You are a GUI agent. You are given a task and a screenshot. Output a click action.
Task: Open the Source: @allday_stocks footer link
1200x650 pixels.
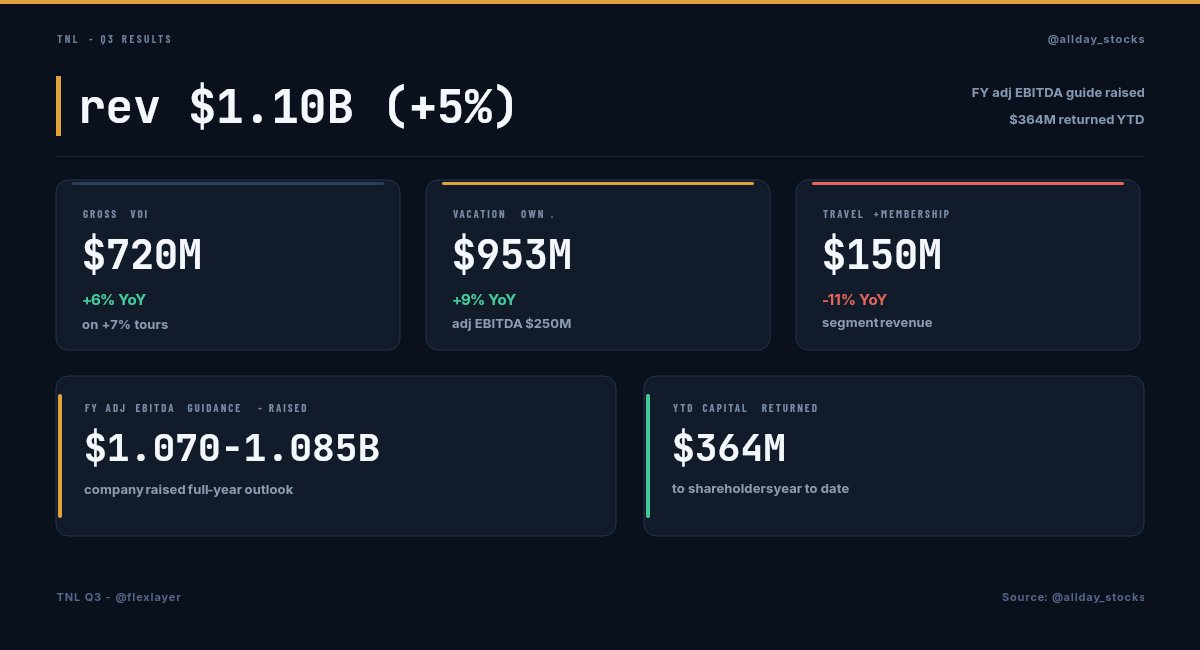tap(1074, 597)
